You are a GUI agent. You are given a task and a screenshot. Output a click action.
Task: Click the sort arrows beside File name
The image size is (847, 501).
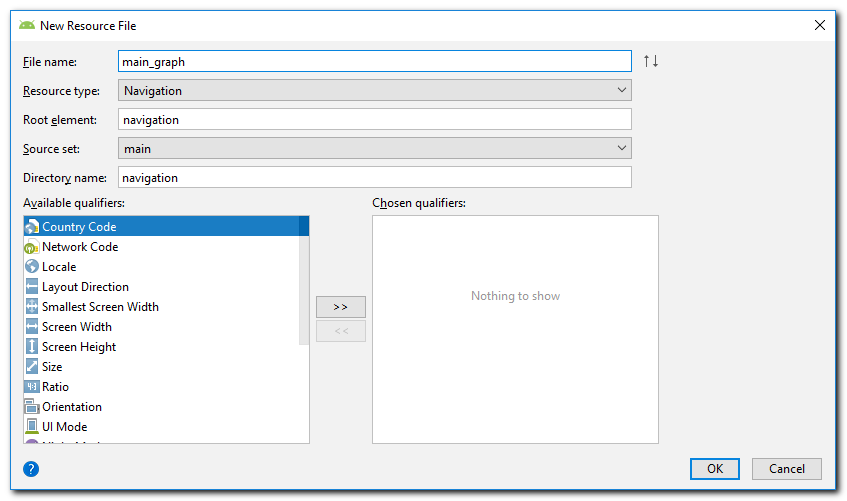[651, 61]
